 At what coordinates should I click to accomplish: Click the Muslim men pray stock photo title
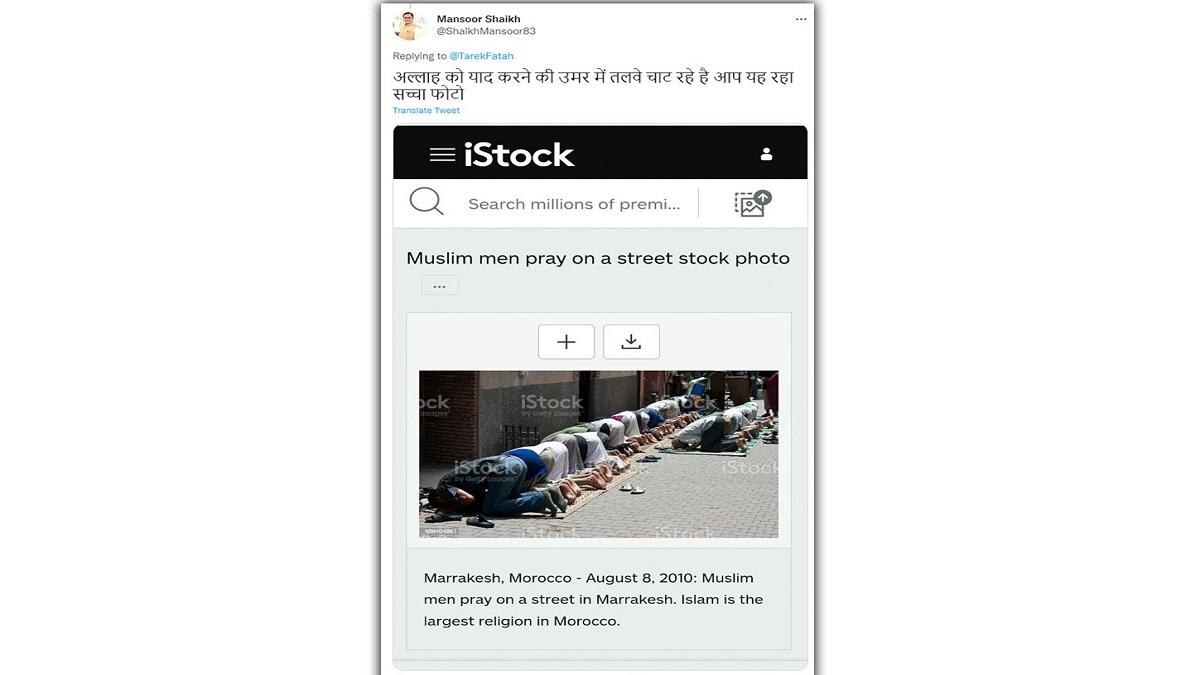(x=598, y=258)
